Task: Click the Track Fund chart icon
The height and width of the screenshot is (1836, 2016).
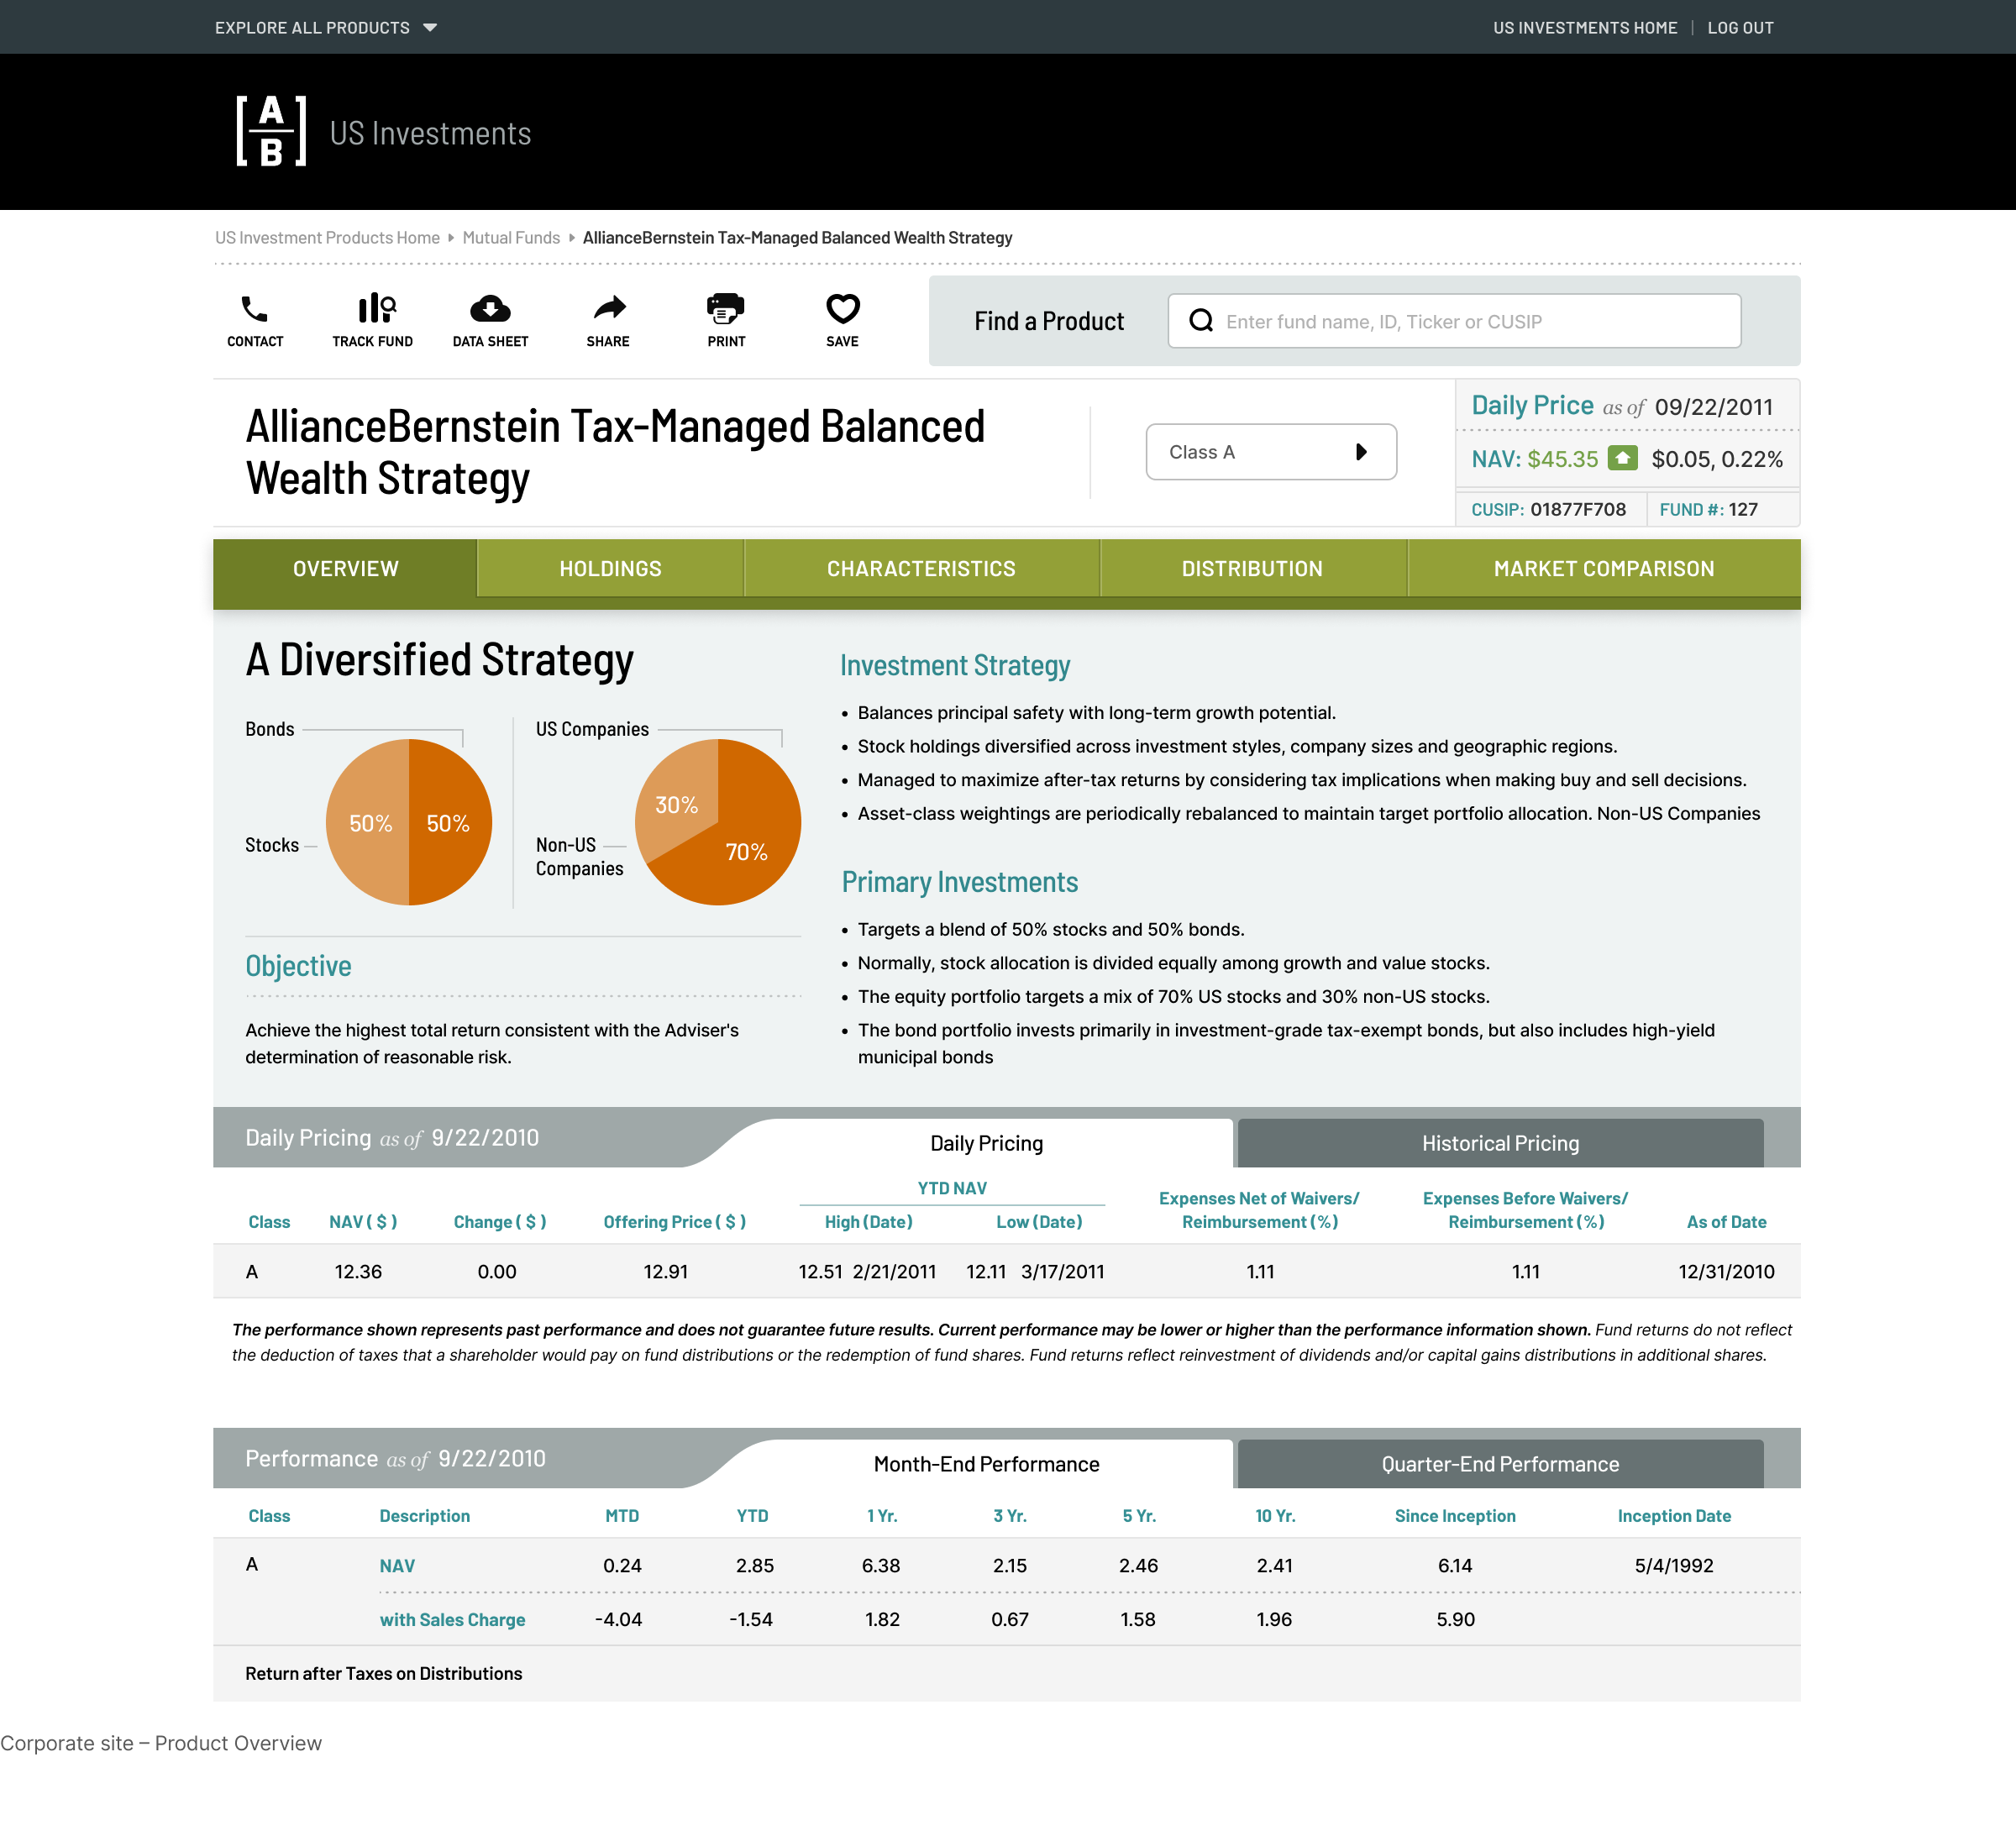Action: click(376, 308)
